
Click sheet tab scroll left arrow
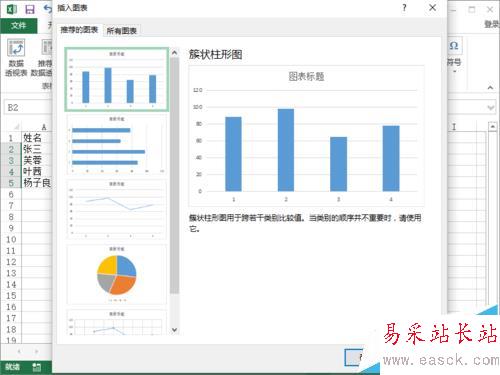19,351
